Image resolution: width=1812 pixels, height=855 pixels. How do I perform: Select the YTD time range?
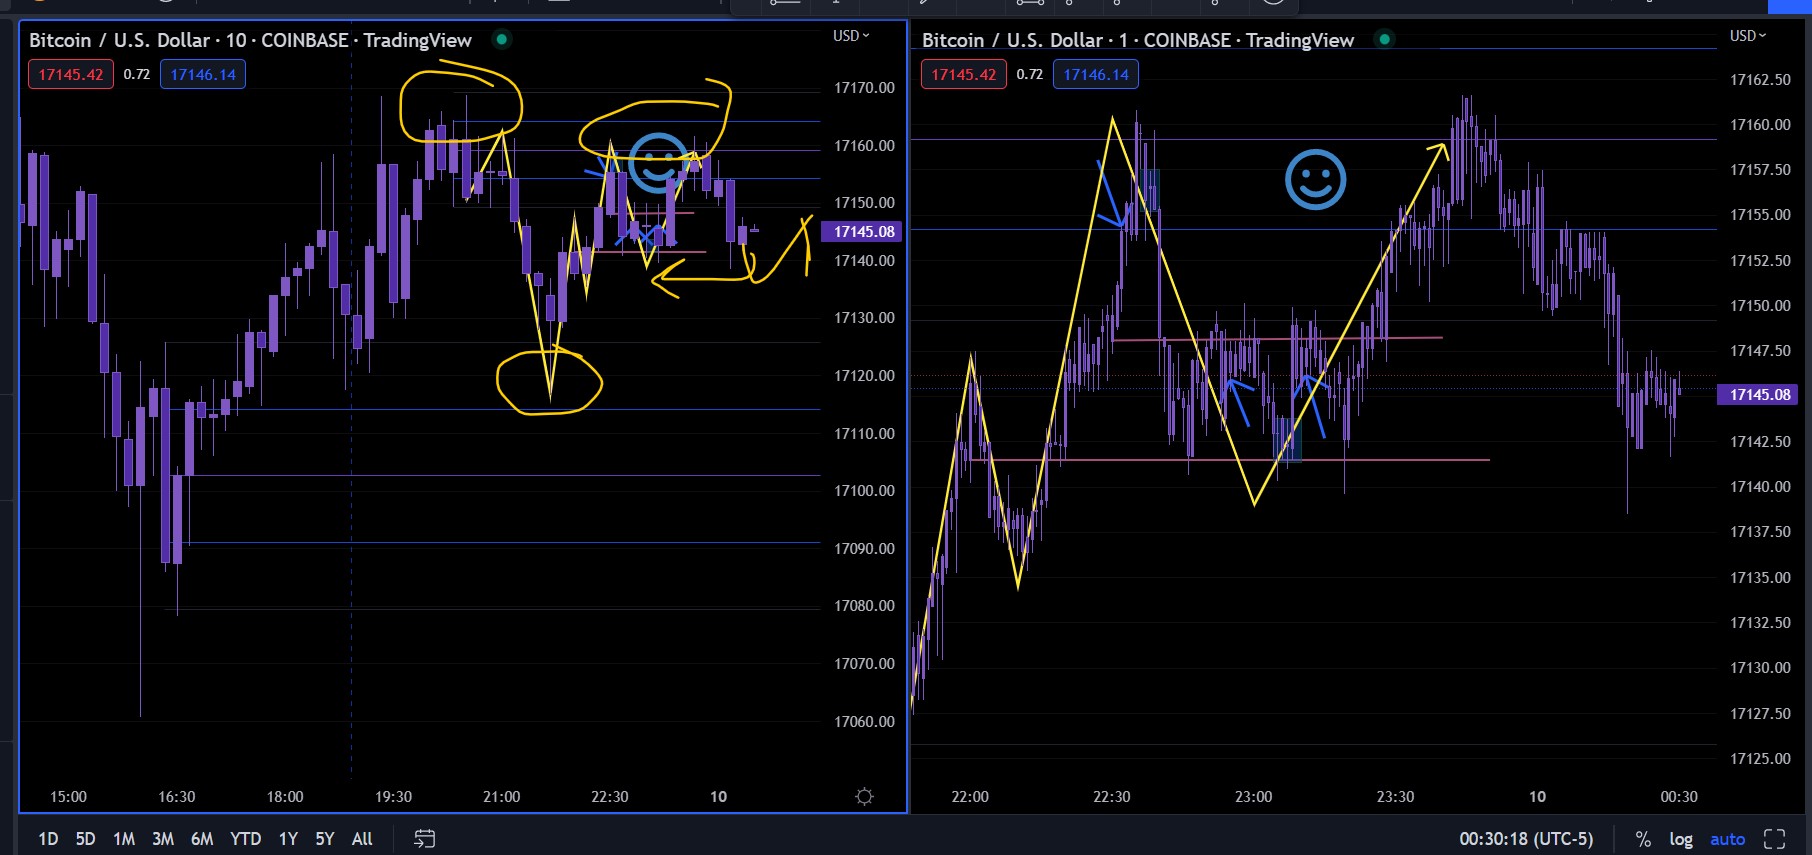[x=245, y=839]
